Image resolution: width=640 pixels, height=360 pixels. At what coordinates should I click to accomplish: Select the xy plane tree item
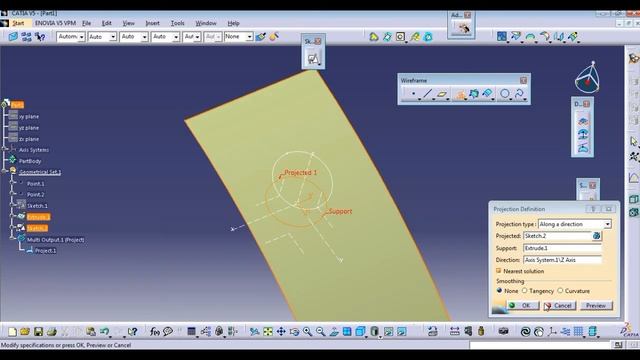(29, 116)
